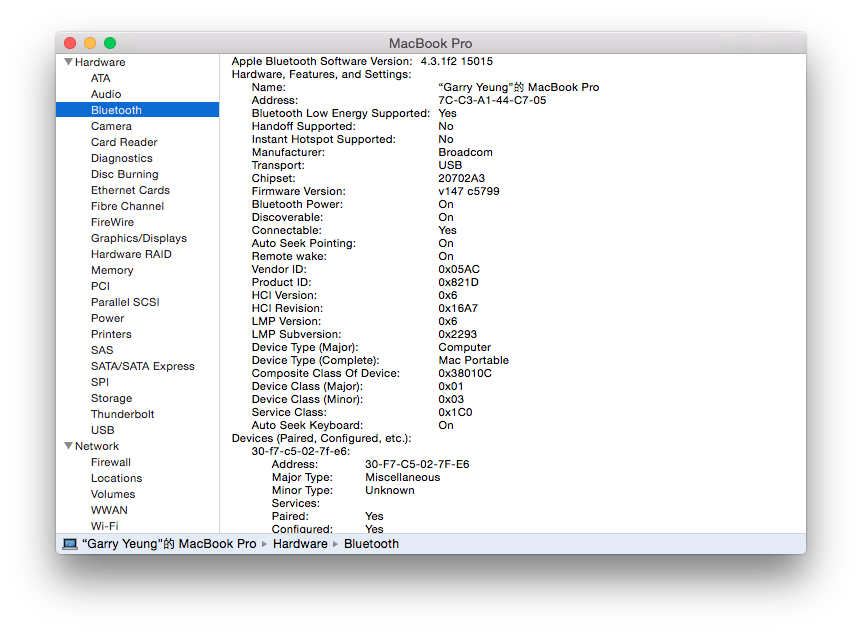This screenshot has height=634, width=862.
Task: Open the Camera hardware entry
Action: pos(111,126)
